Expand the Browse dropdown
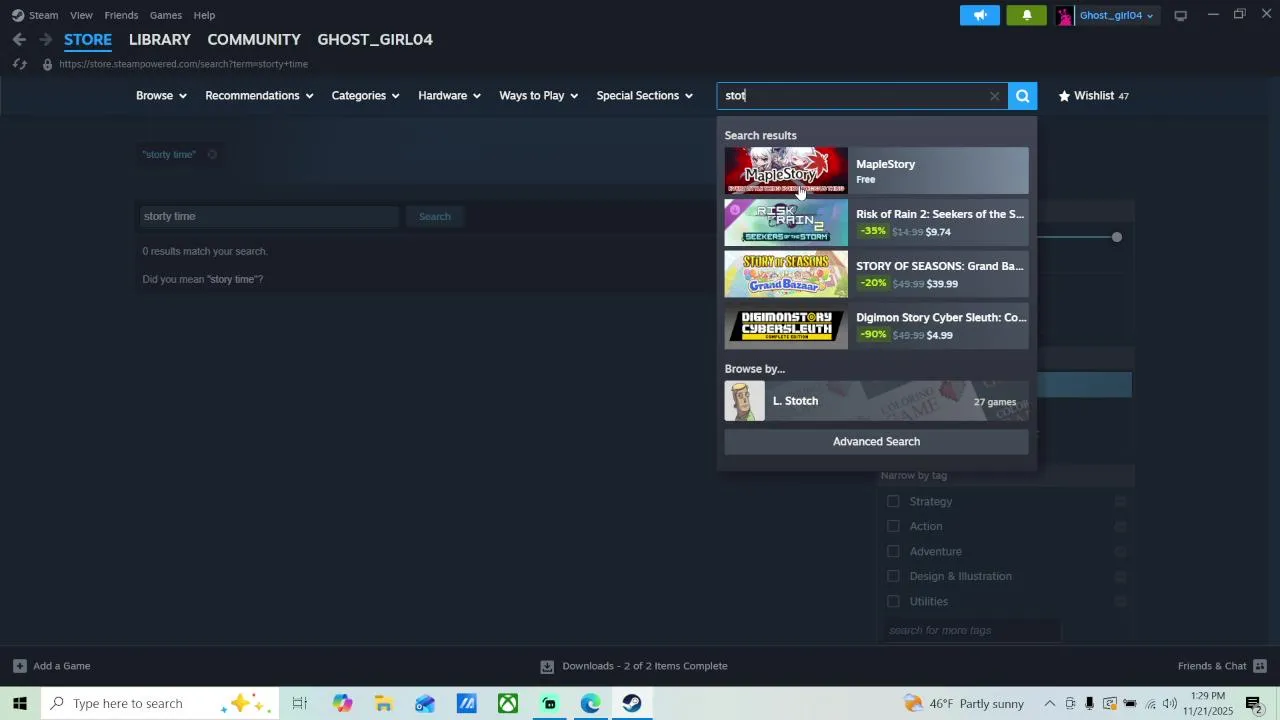Viewport: 1280px width, 720px height. coord(161,96)
